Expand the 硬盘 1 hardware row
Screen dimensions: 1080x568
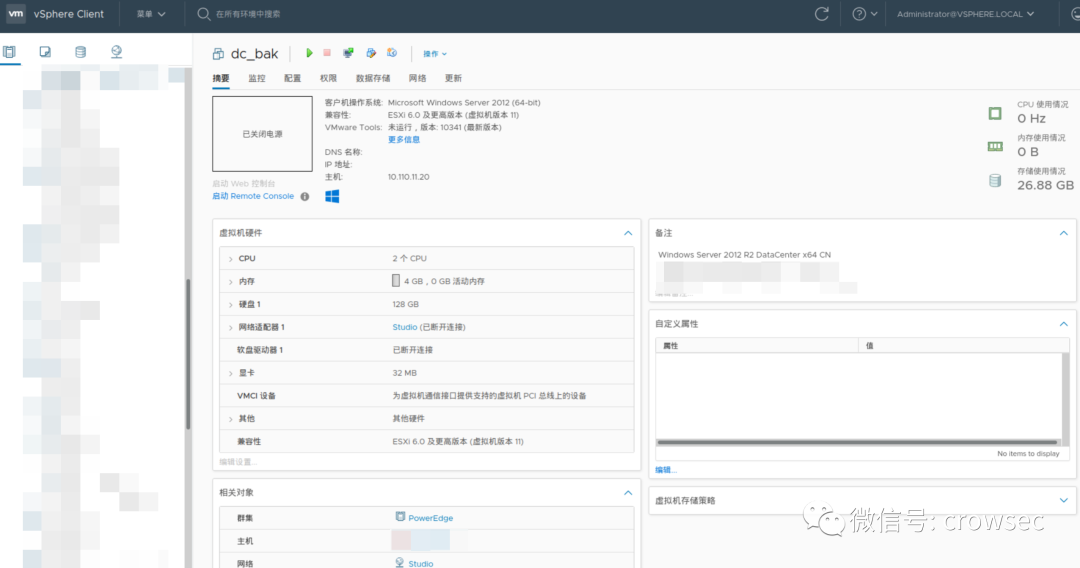[x=231, y=304]
